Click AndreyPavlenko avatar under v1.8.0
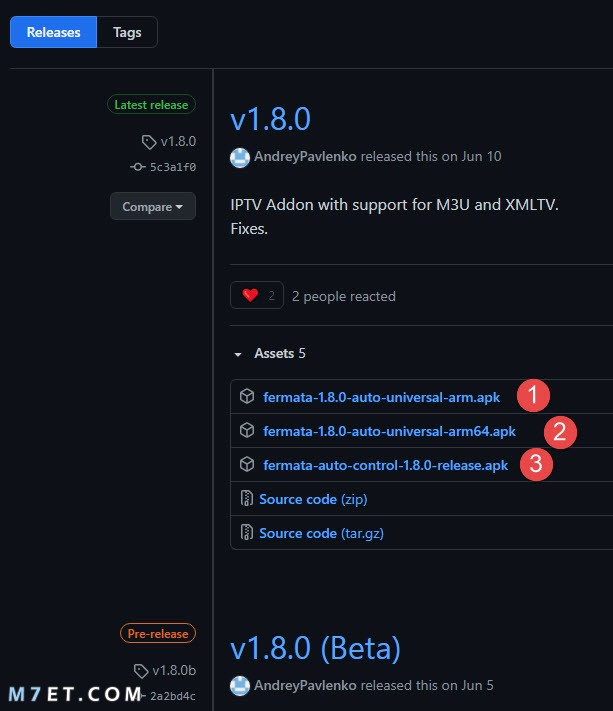The width and height of the screenshot is (613, 711). [240, 157]
